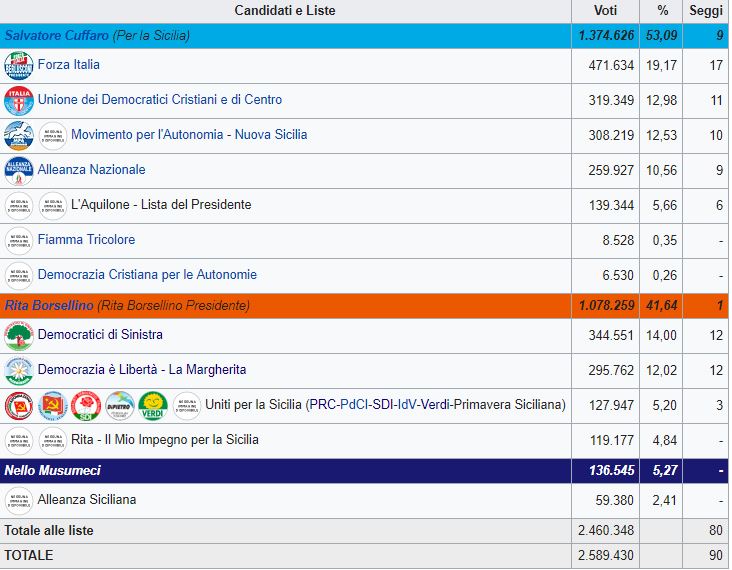Click the Di Pietro party logo

119,406
